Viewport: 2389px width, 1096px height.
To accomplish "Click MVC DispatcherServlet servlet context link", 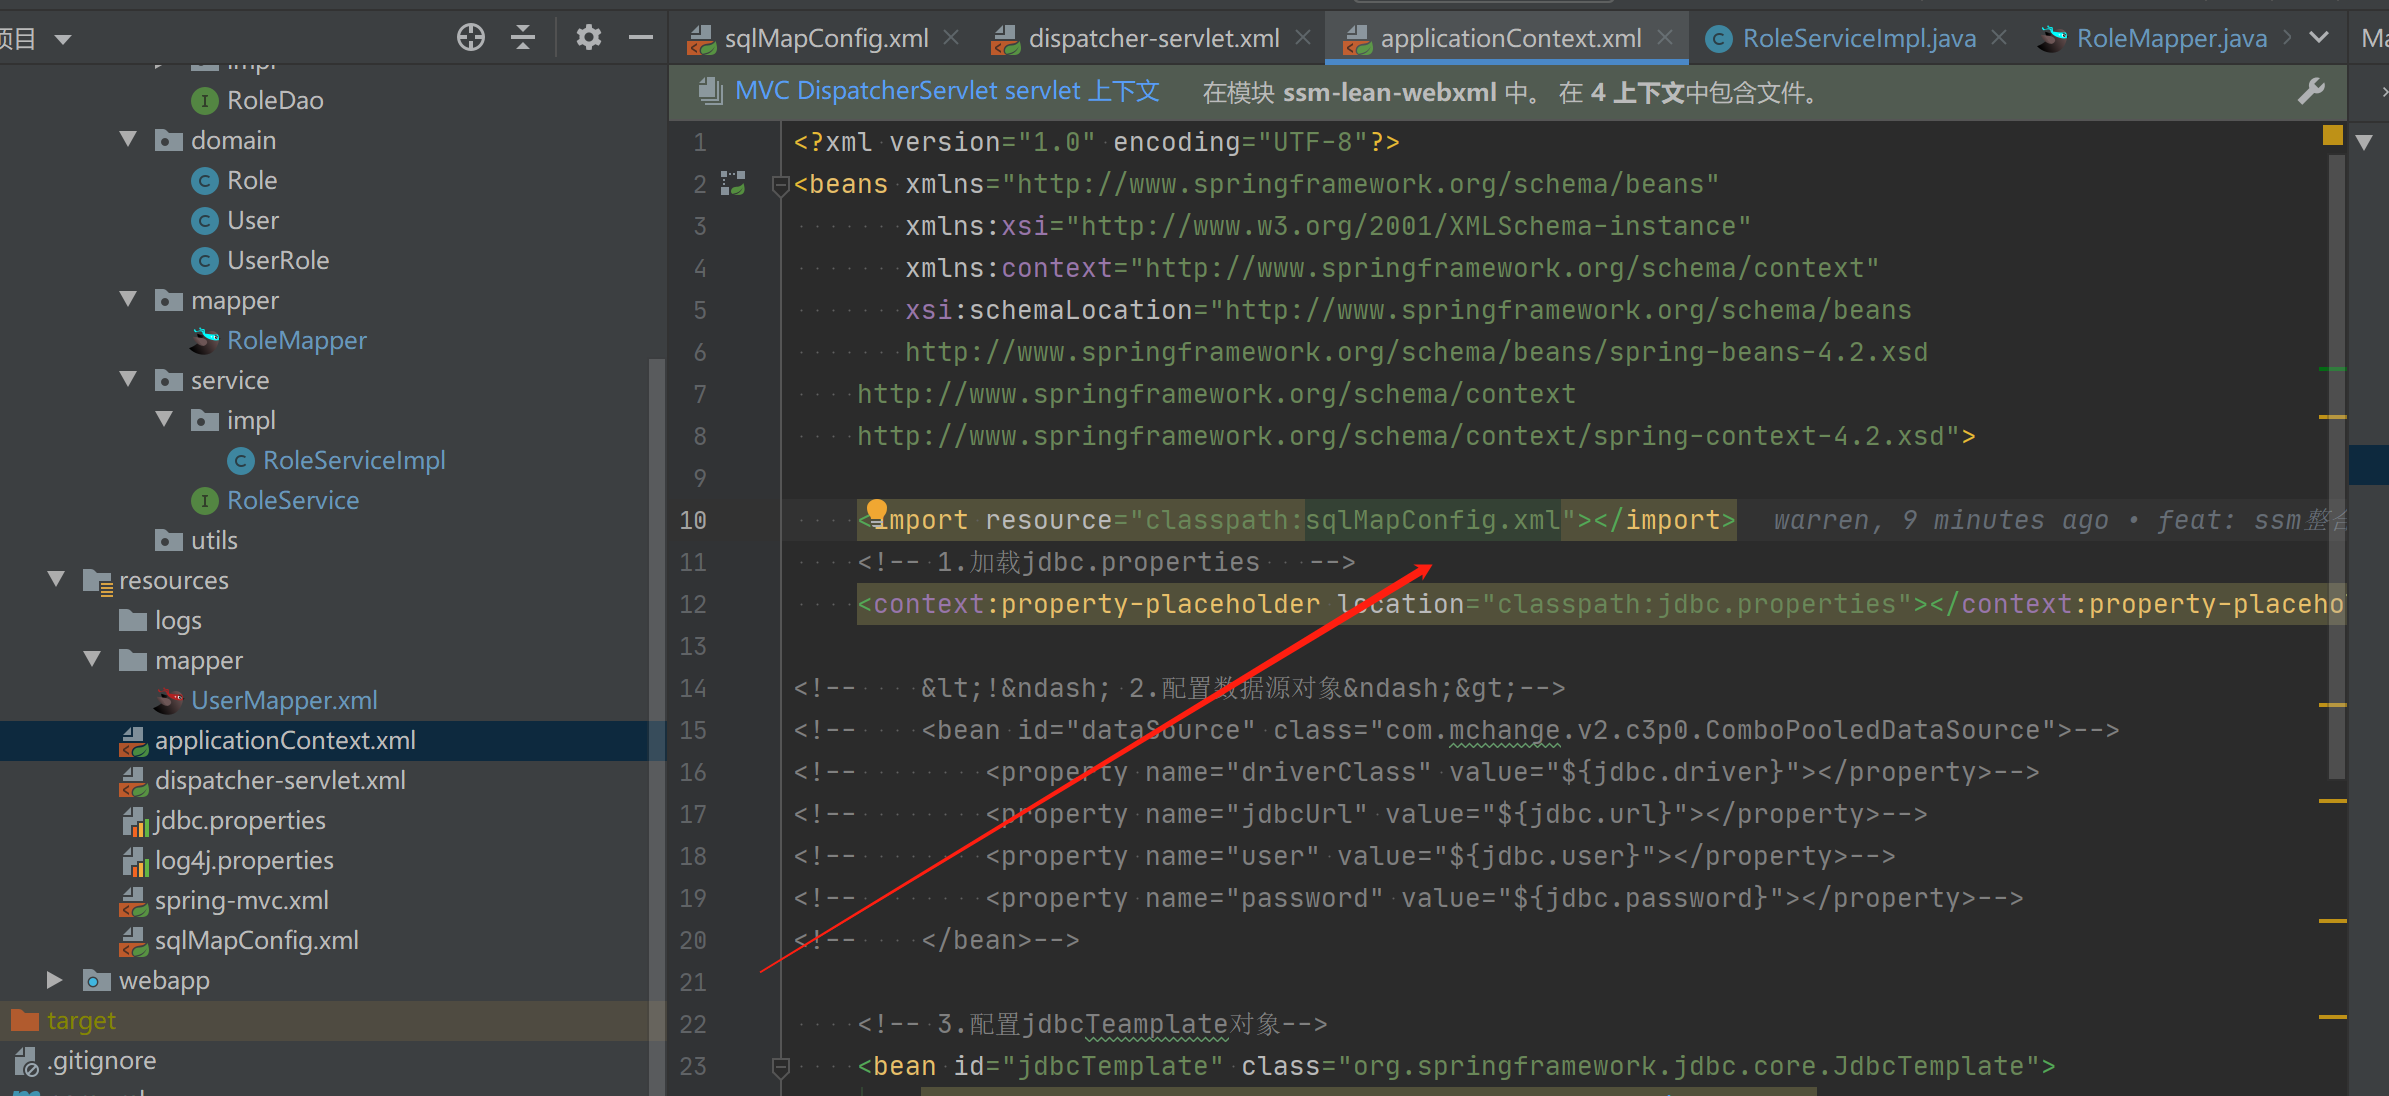I will 947,92.
